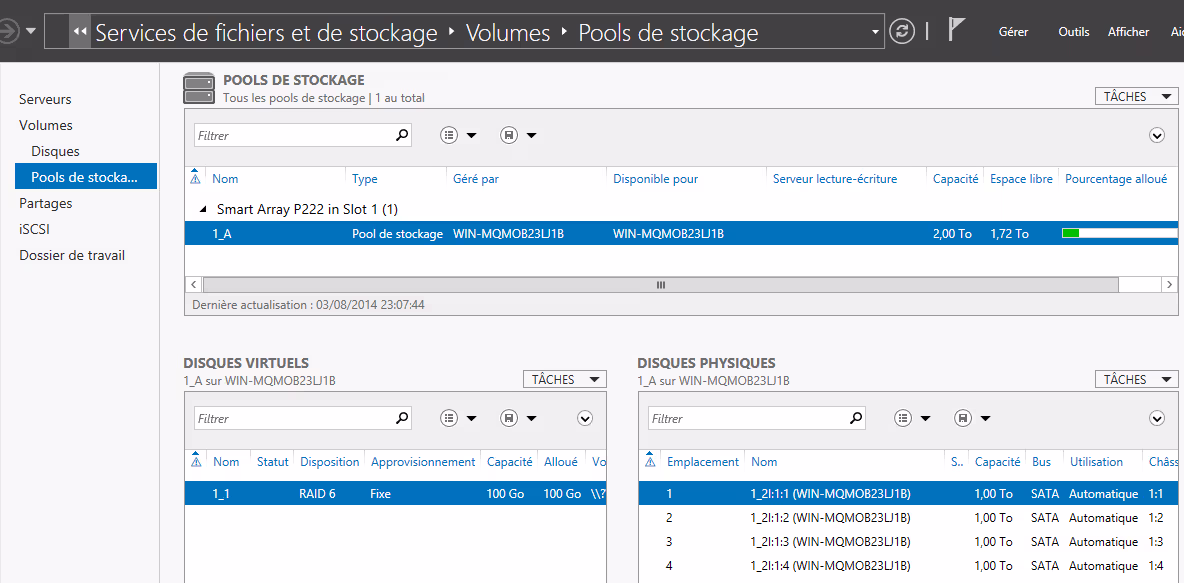Click save query icon in Pools de stockage
The image size is (1184, 583).
tap(509, 135)
